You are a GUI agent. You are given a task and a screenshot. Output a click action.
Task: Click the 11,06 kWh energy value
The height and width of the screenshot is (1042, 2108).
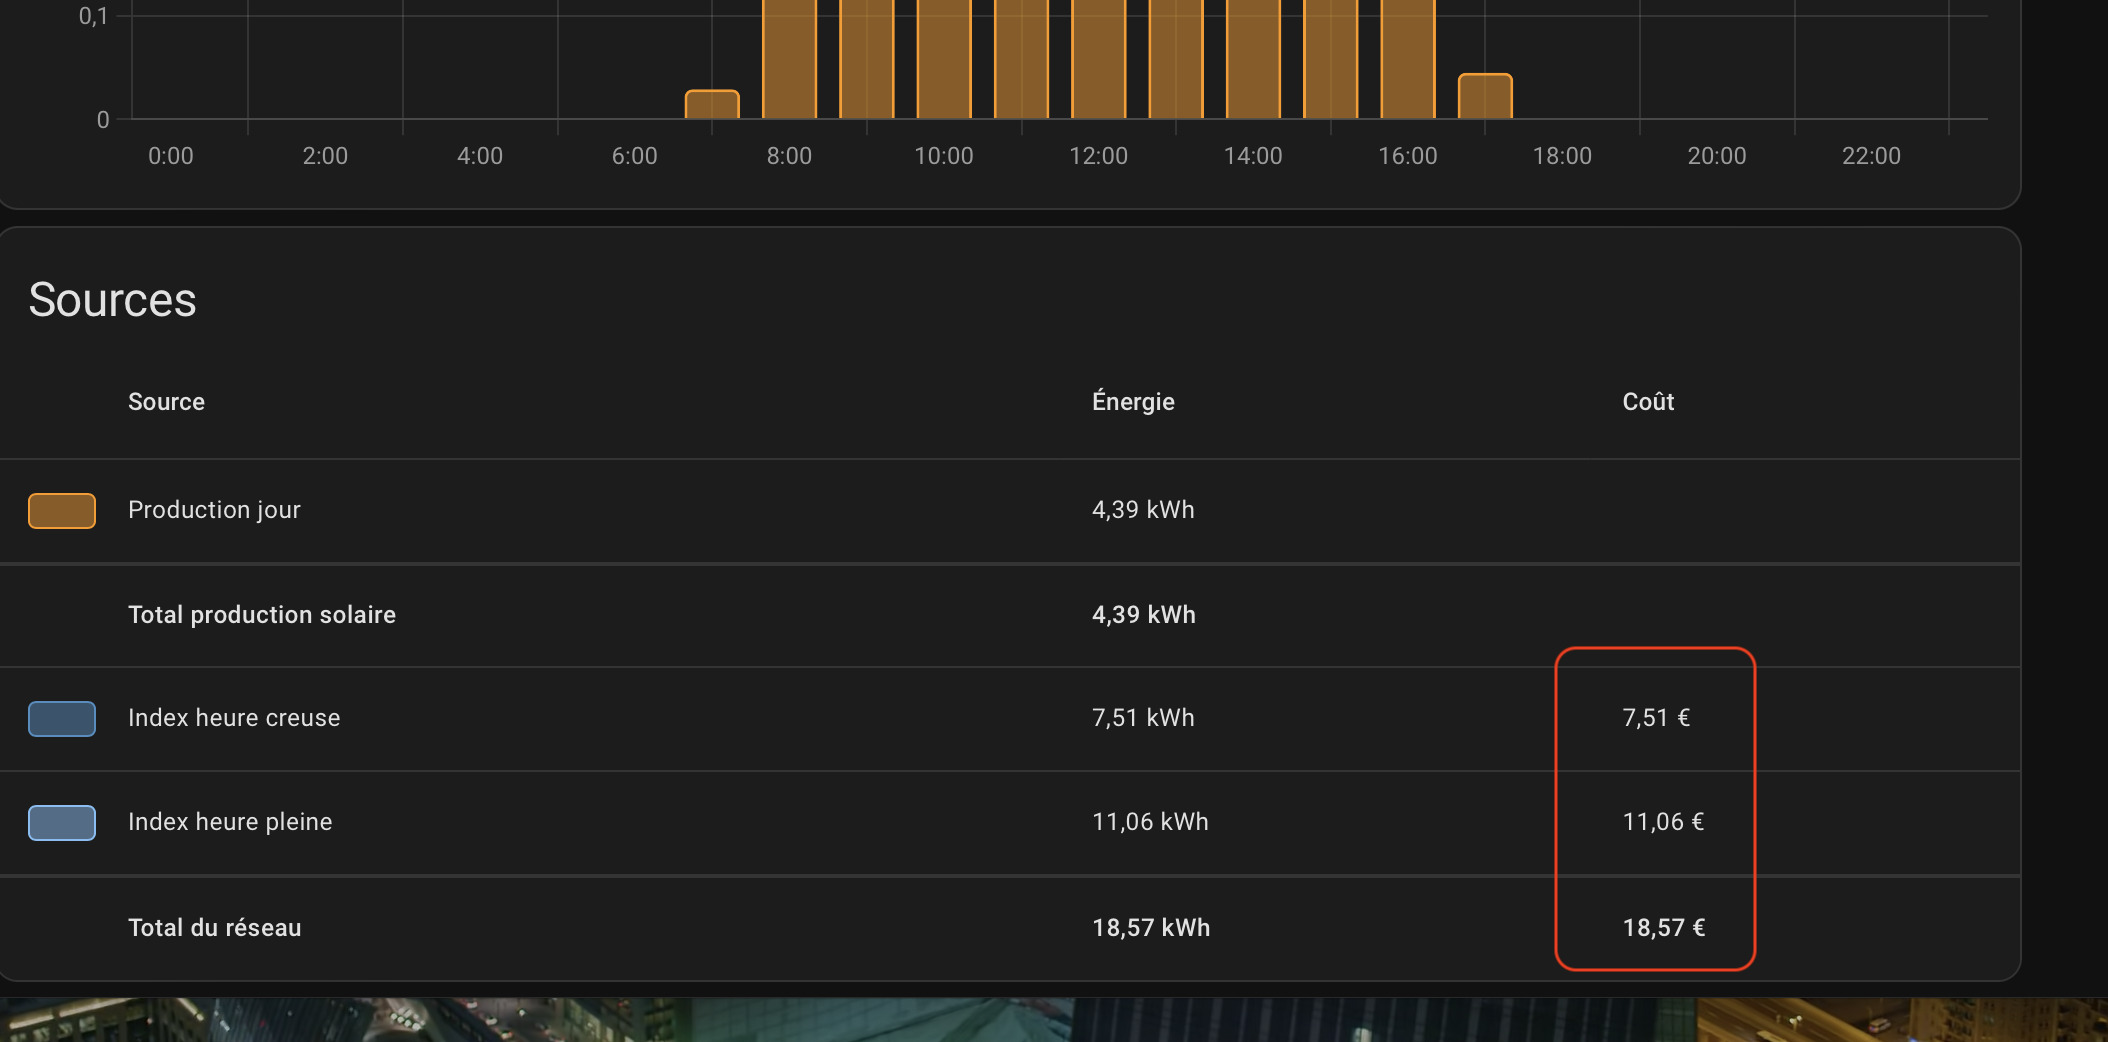click(1150, 822)
